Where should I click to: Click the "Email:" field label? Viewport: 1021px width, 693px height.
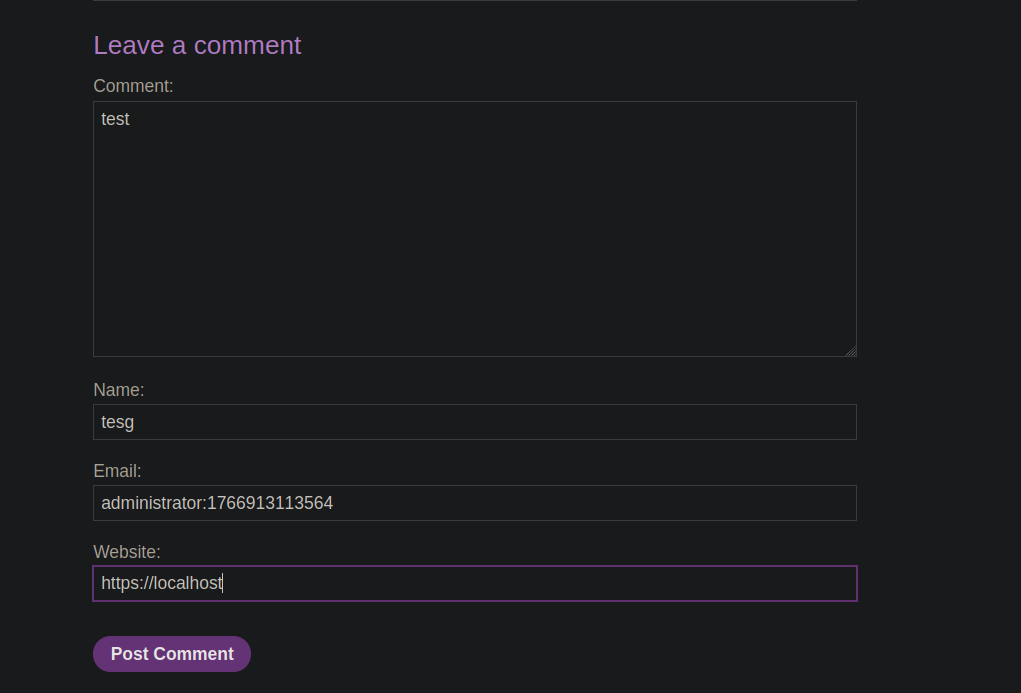[117, 471]
